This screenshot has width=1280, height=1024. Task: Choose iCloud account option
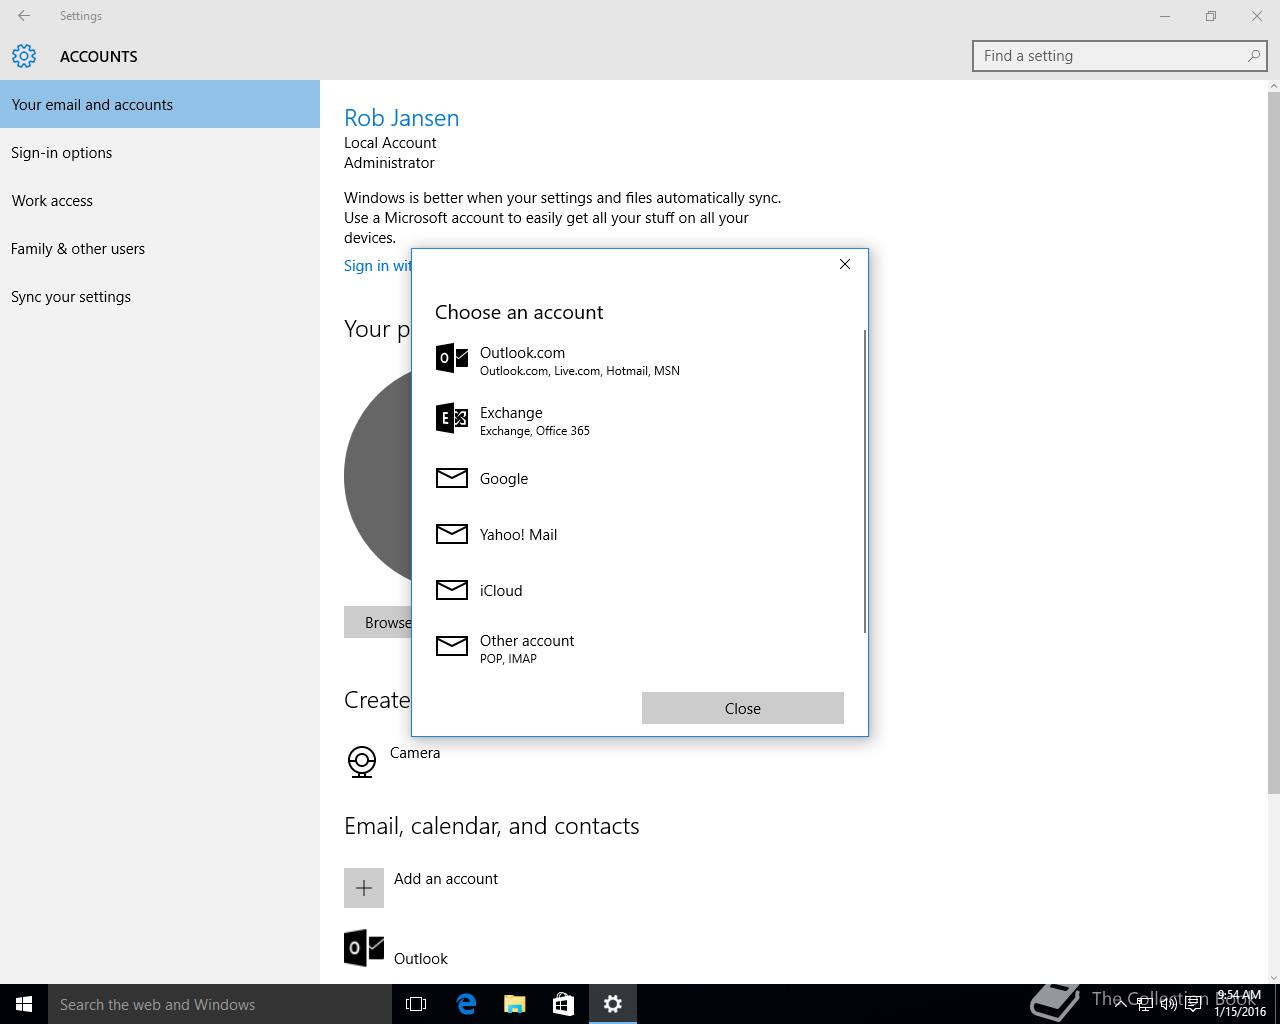638,590
